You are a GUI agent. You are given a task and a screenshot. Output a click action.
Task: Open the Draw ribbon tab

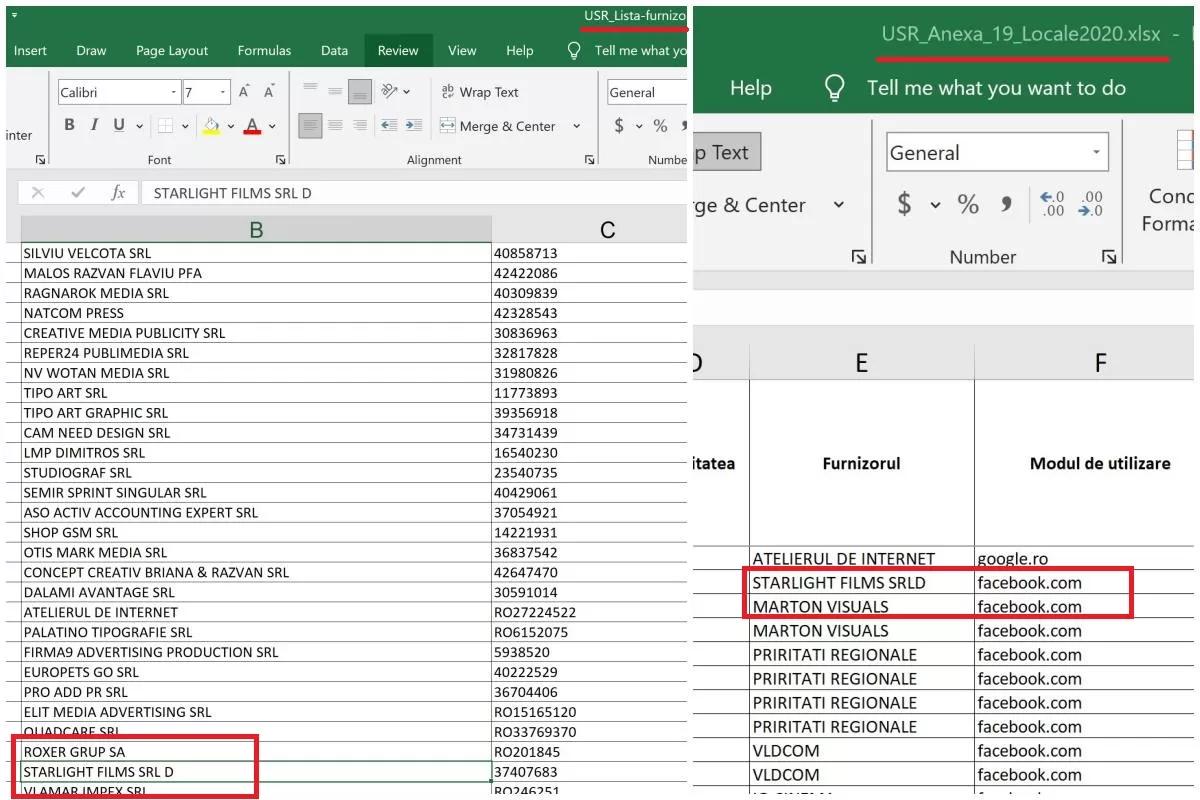(91, 51)
